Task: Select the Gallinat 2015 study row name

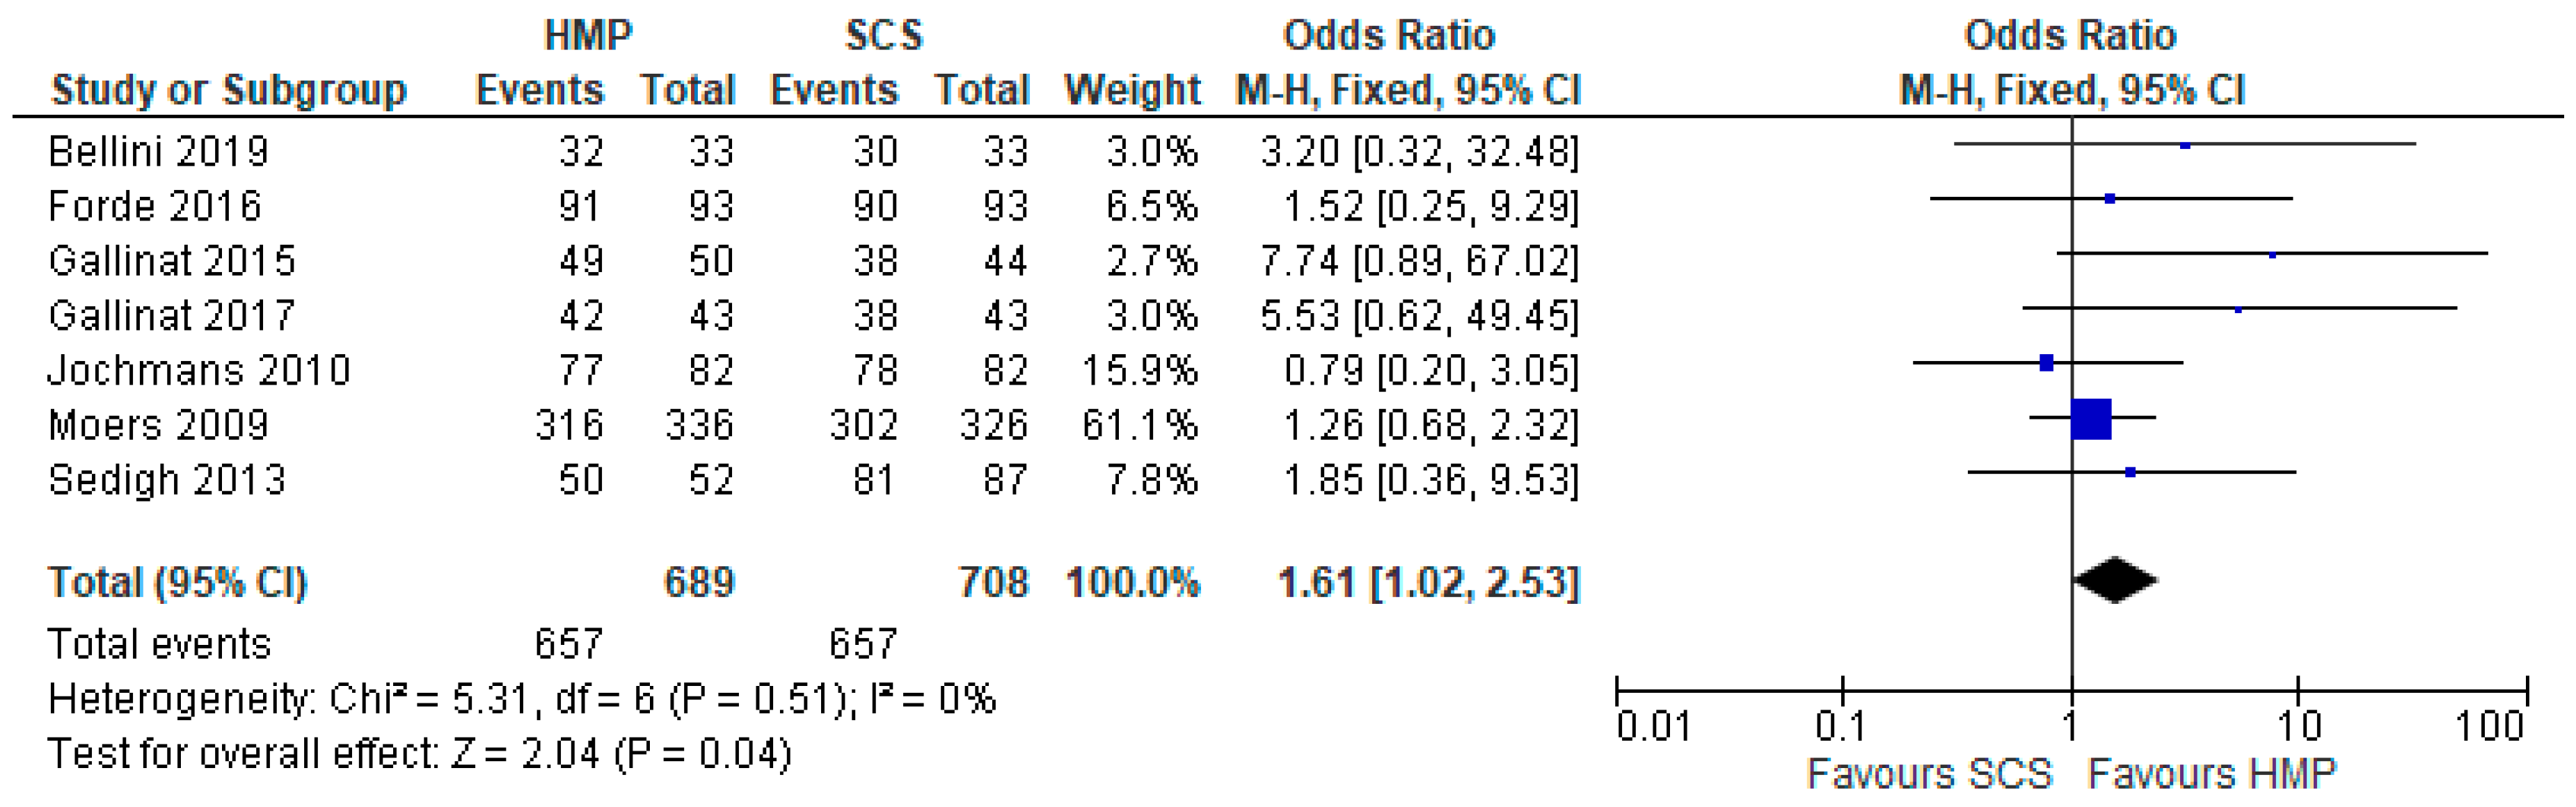Action: pos(172,261)
